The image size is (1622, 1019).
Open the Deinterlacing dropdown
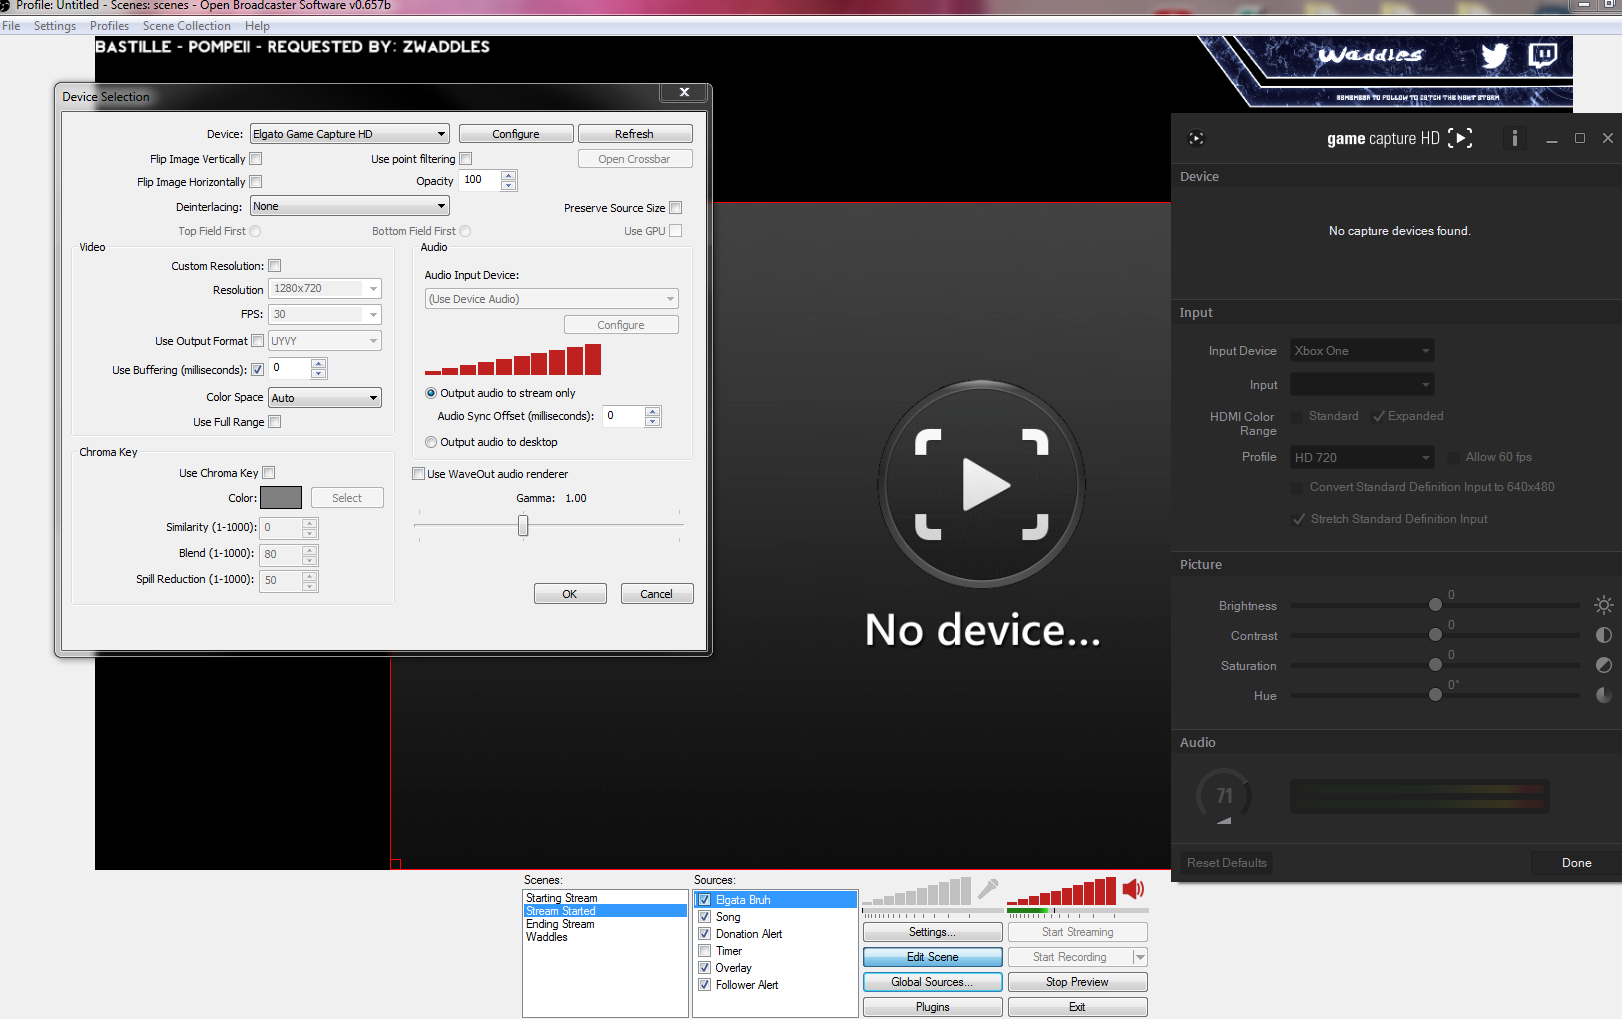(x=349, y=206)
